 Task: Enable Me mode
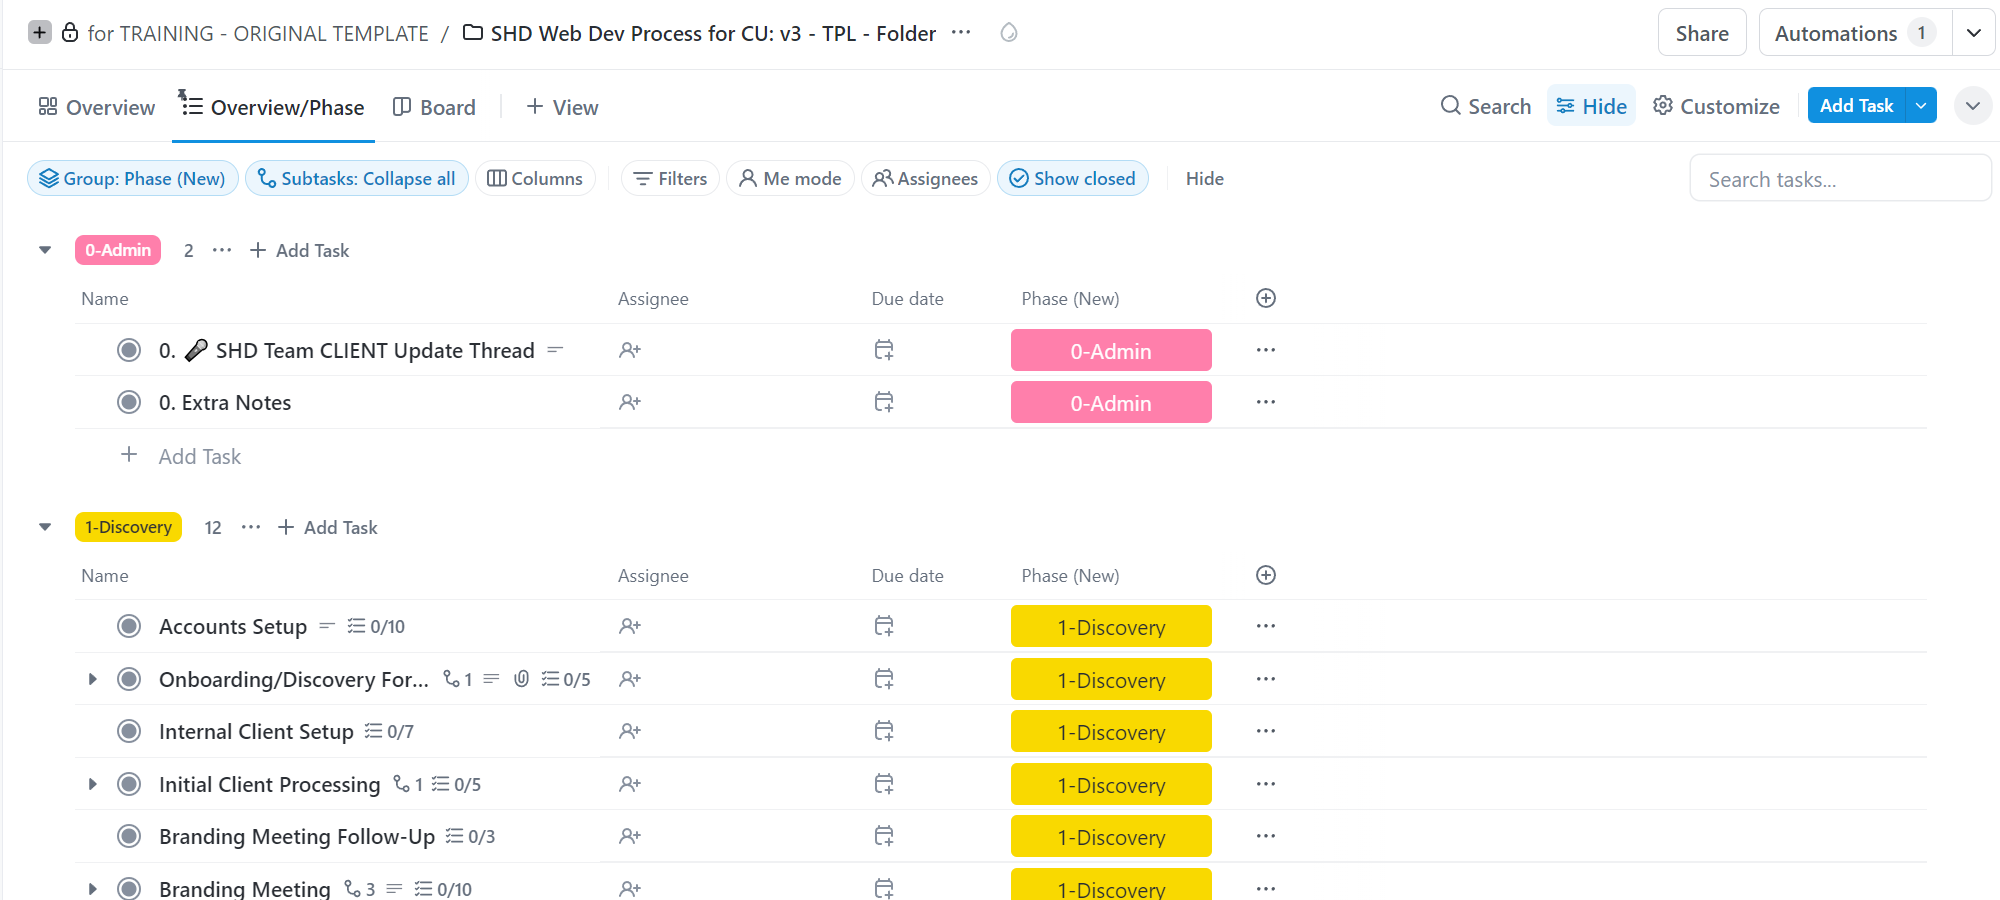pos(789,179)
